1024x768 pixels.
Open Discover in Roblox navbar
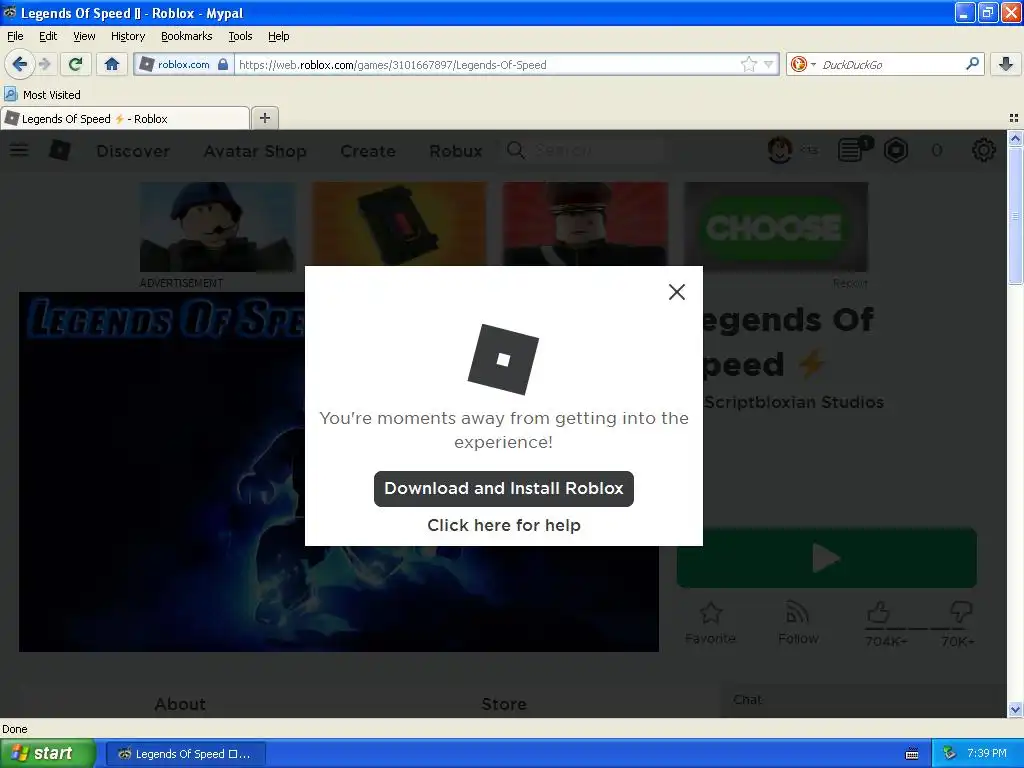pos(133,151)
